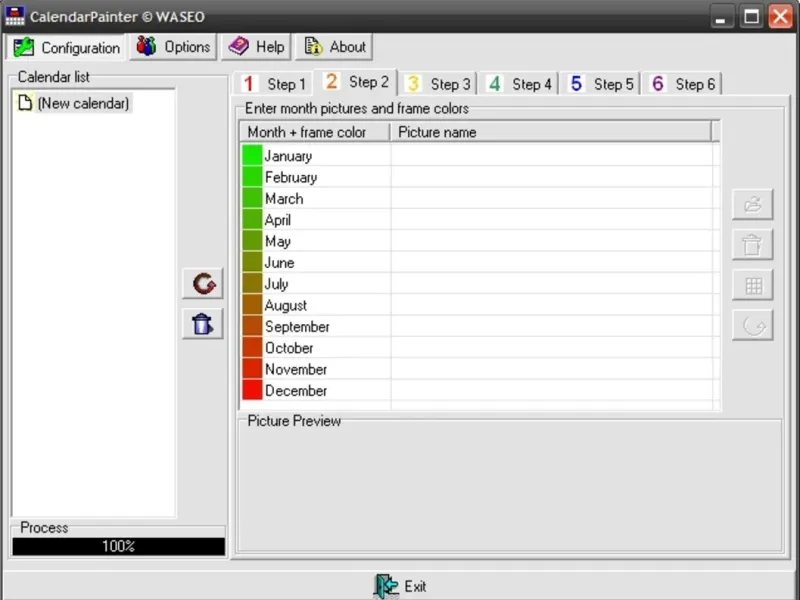Viewport: 800px width, 600px height.
Task: Select the February month label
Action: [x=291, y=178]
